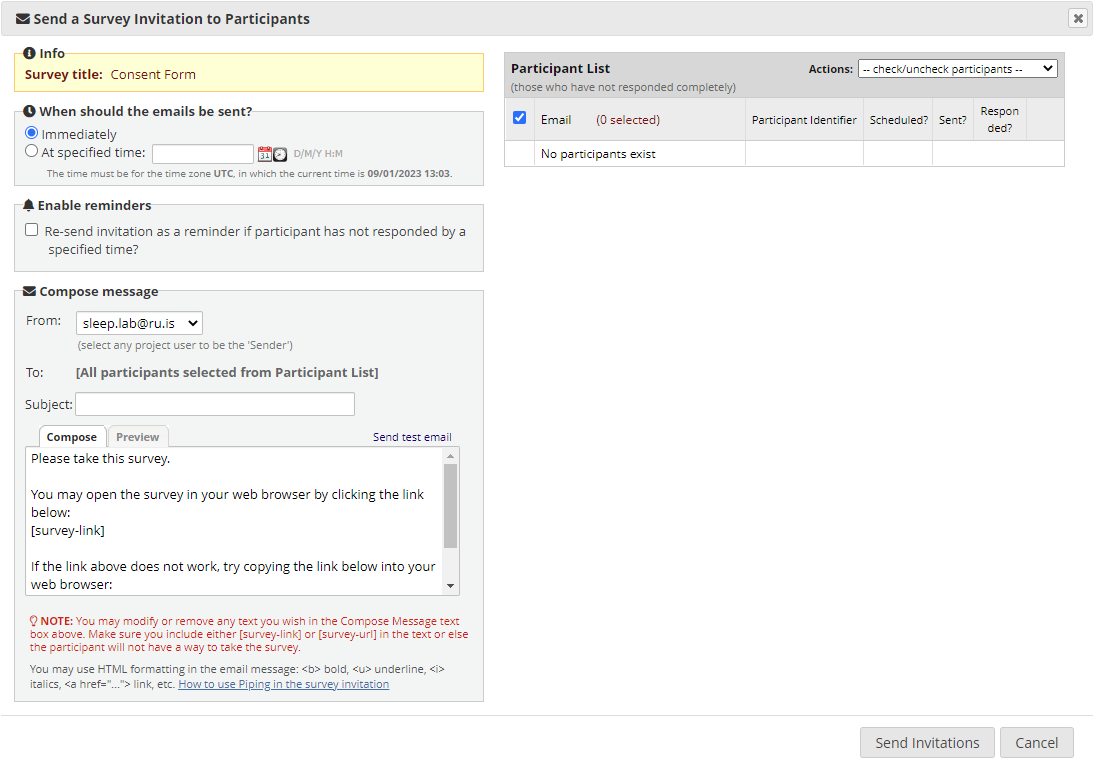Click the lightbulb icon next to NOTE

click(x=34, y=621)
